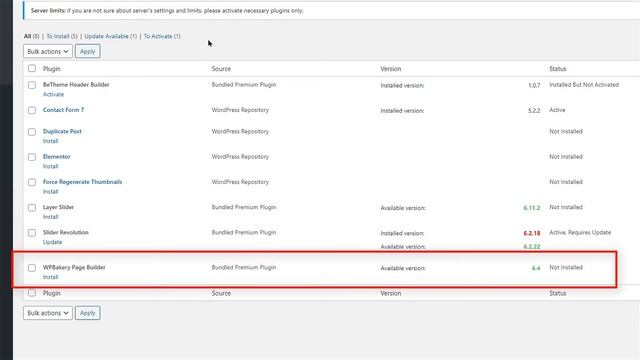Open Force Regenerate Thumbnails name link
The image size is (640, 360).
[82, 182]
